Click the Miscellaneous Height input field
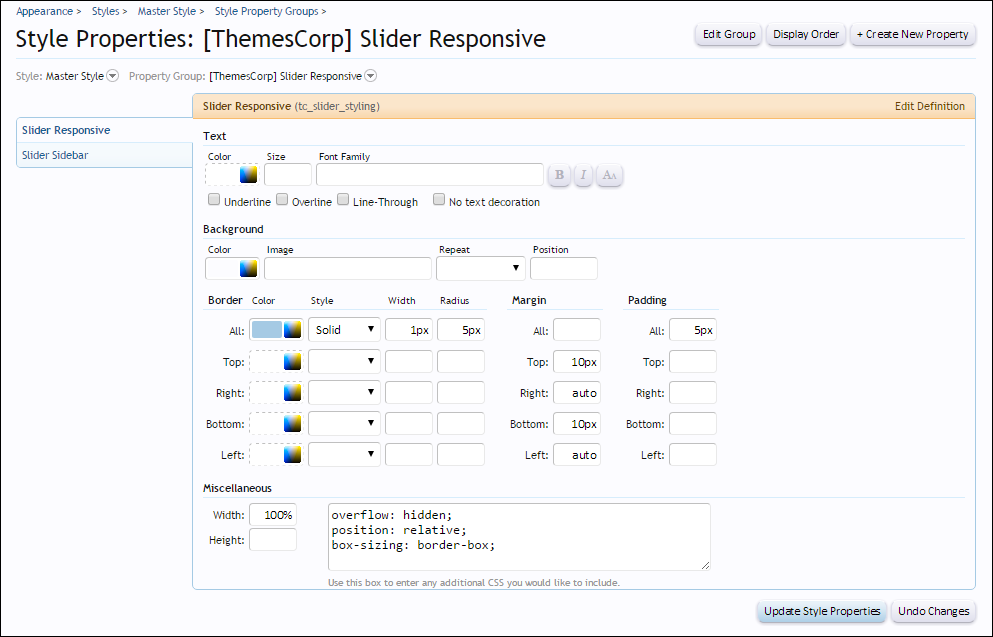This screenshot has width=993, height=637. [273, 539]
